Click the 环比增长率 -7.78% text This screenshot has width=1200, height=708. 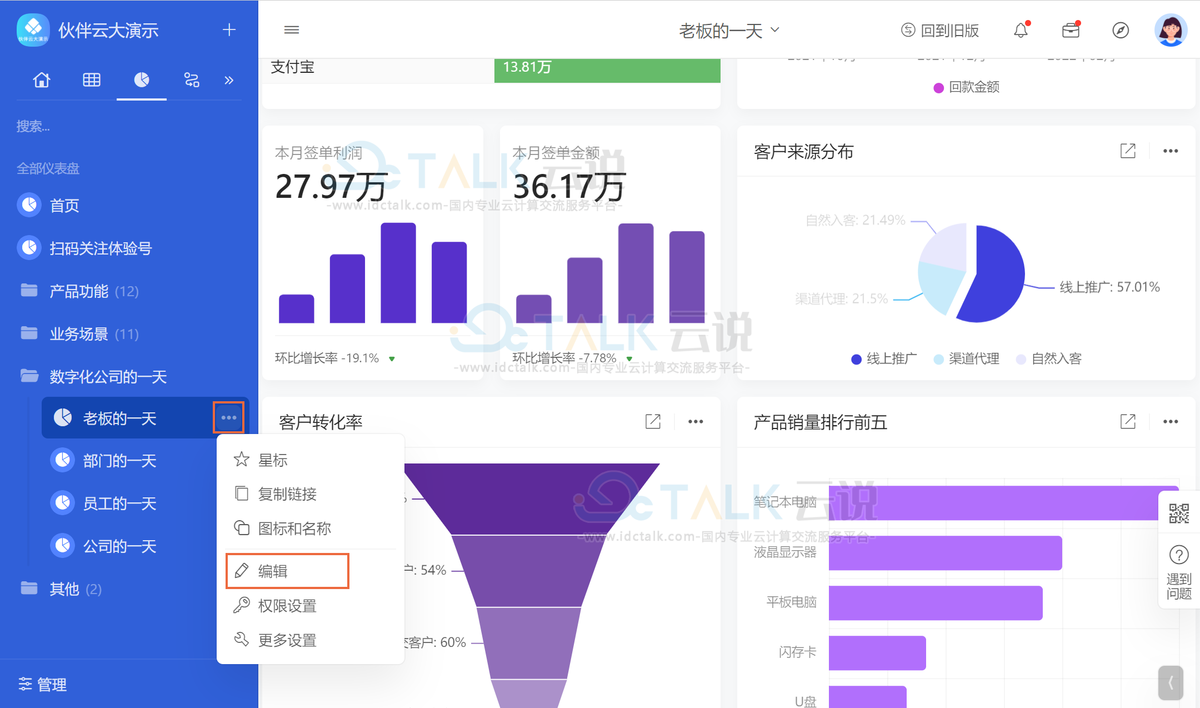564,357
